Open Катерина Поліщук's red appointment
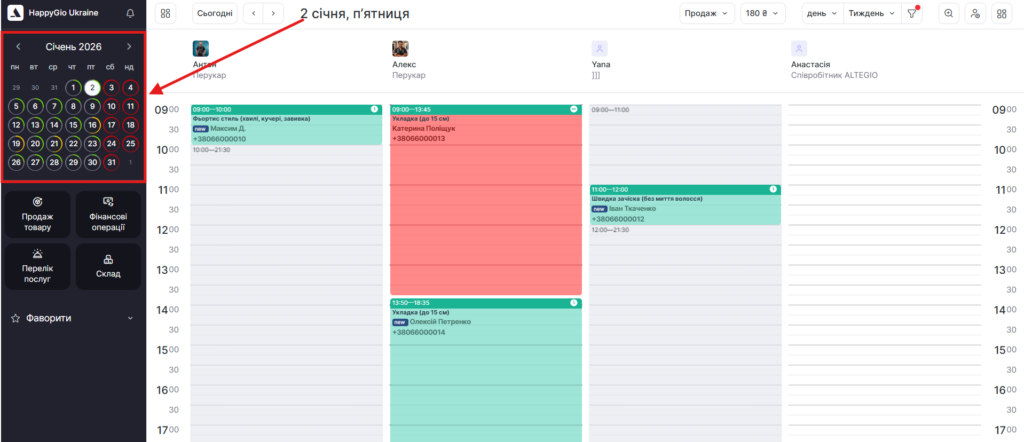Screen dimensions: 1024x442 (x=485, y=210)
